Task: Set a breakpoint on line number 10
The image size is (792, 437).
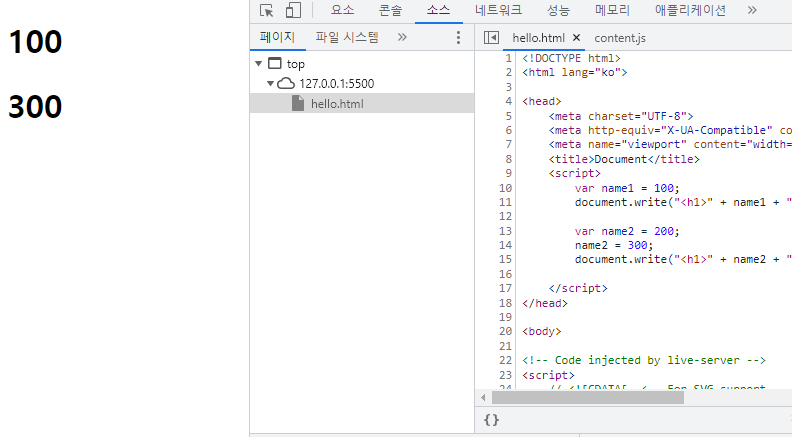Action: (506, 188)
